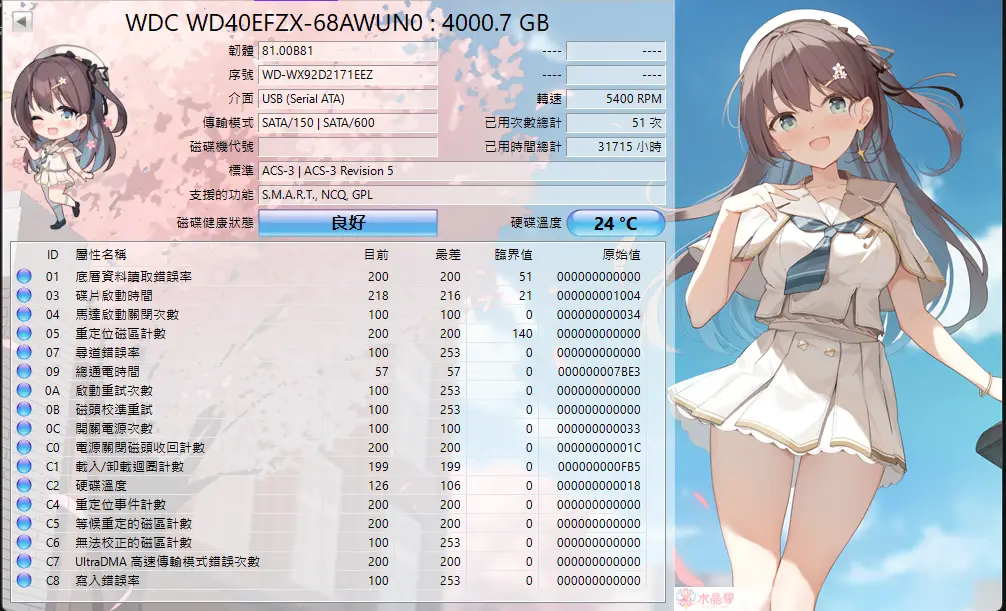Click rotation speed field 5400 RPM
Image resolution: width=1006 pixels, height=611 pixels.
coord(616,99)
